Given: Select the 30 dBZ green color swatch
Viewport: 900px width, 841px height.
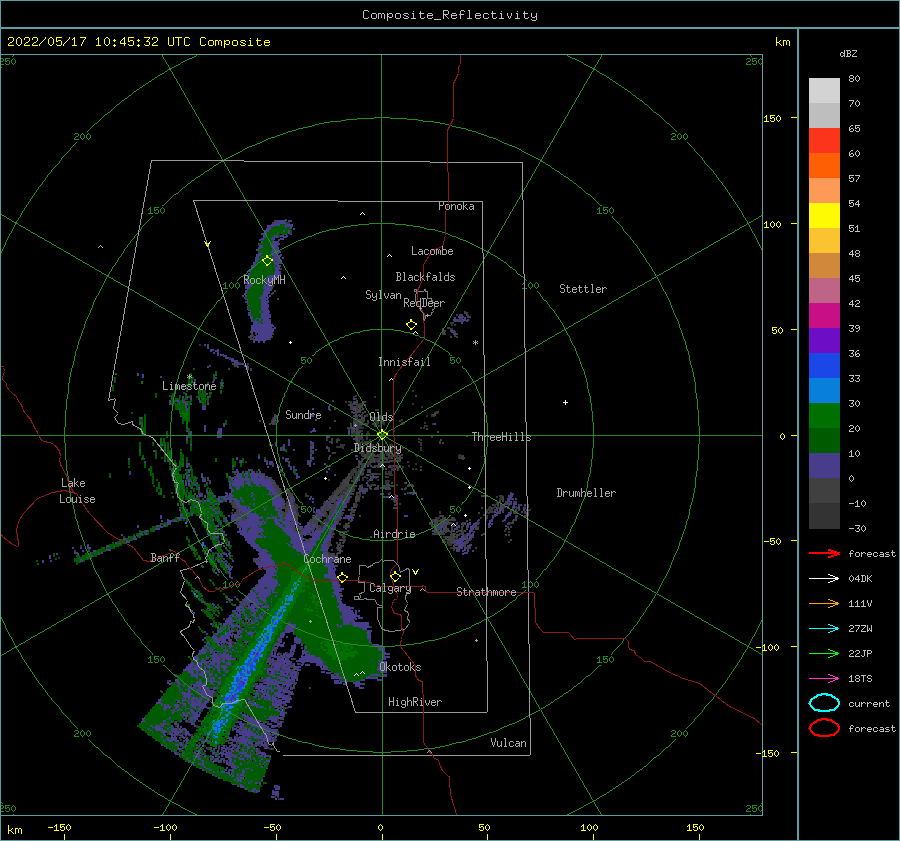Looking at the screenshot, I should (824, 415).
